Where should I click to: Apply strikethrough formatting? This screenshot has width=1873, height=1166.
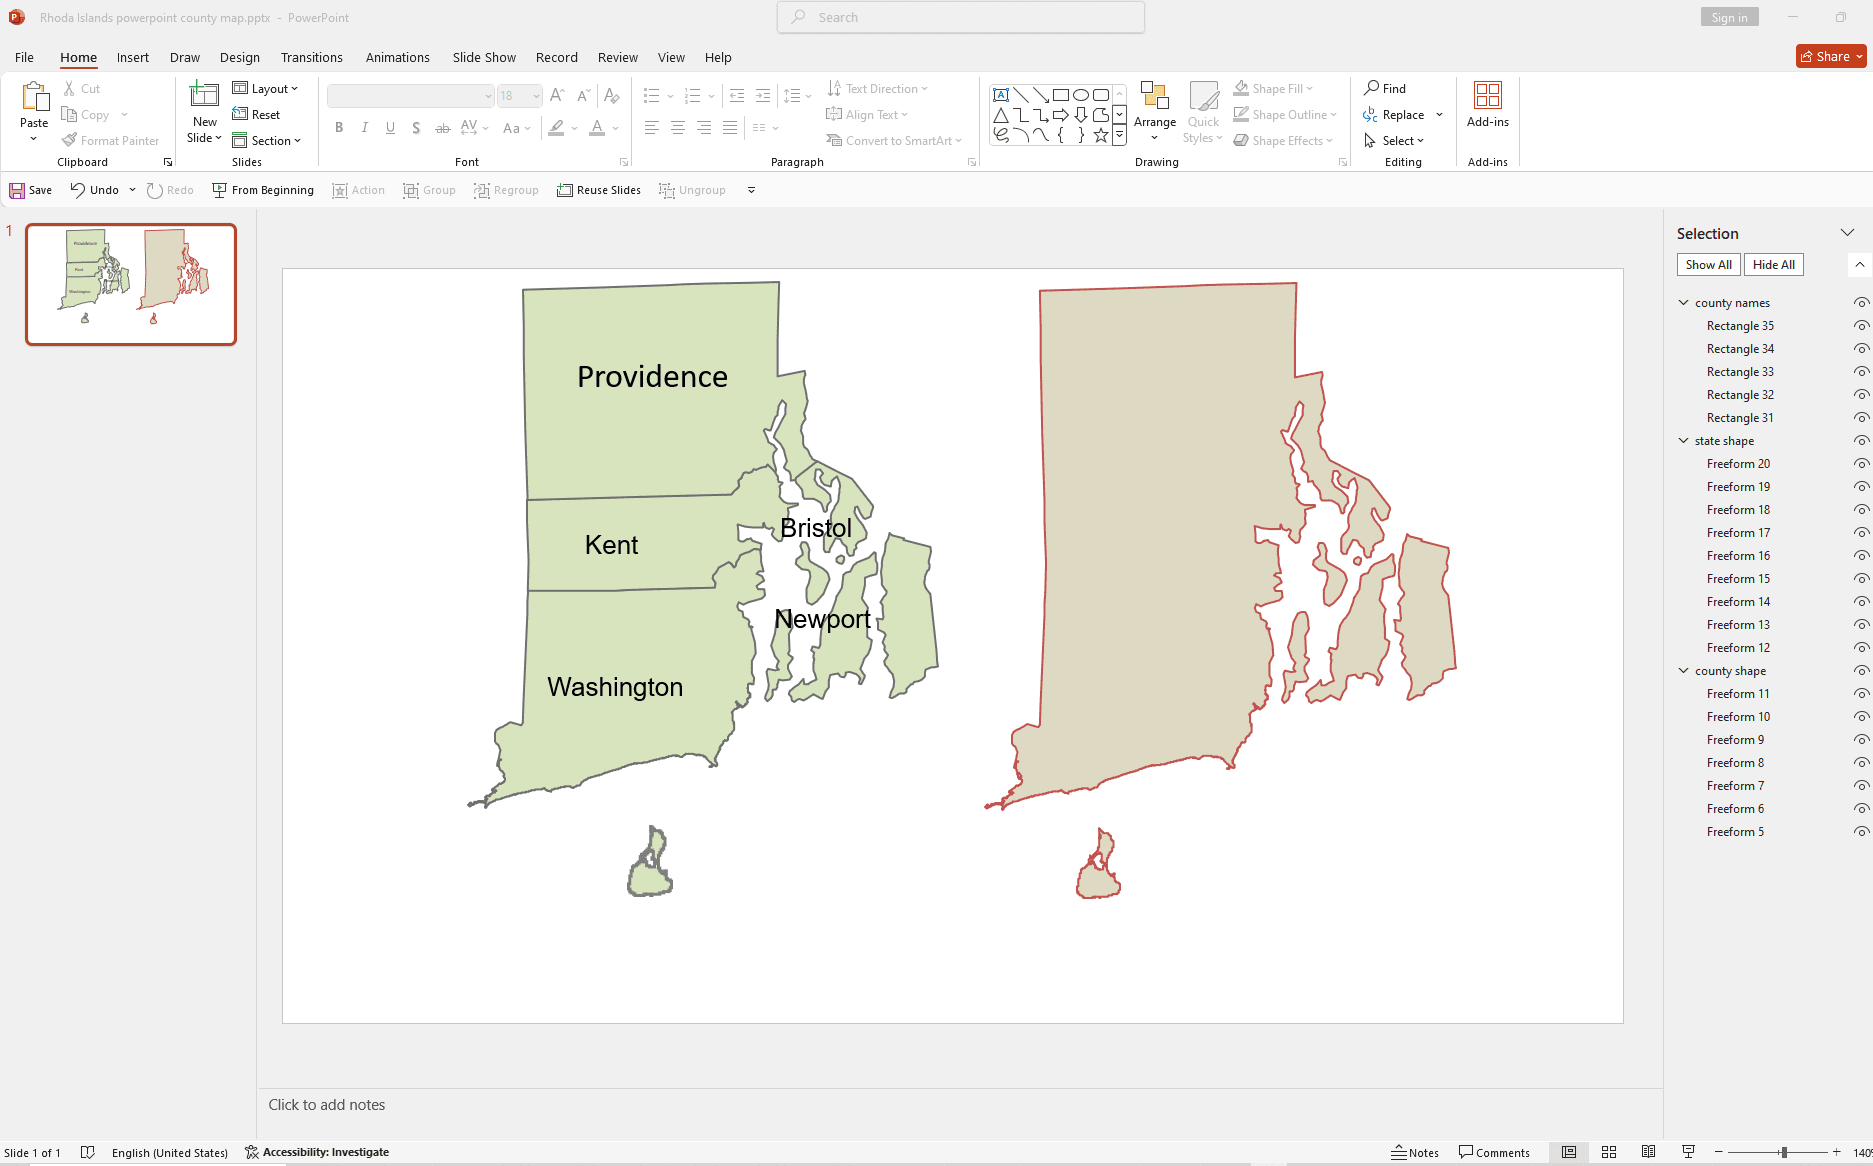click(x=443, y=127)
